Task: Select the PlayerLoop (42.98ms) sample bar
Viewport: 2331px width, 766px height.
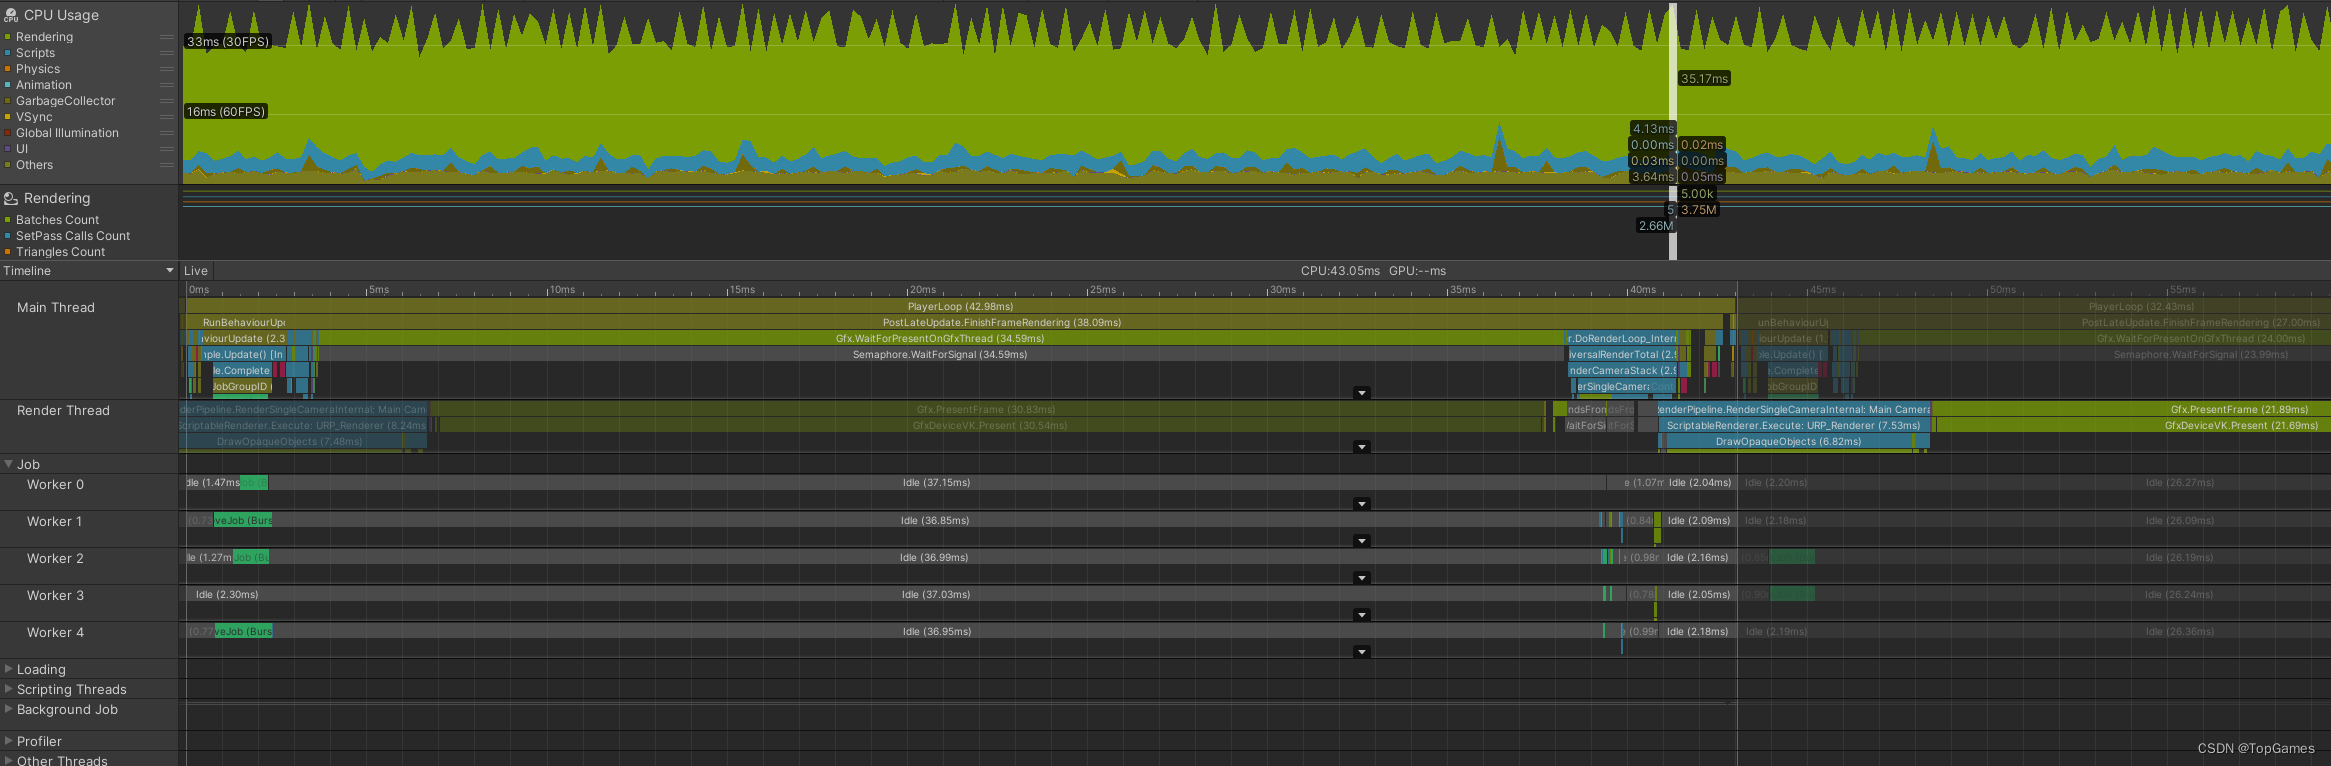Action: (x=960, y=306)
